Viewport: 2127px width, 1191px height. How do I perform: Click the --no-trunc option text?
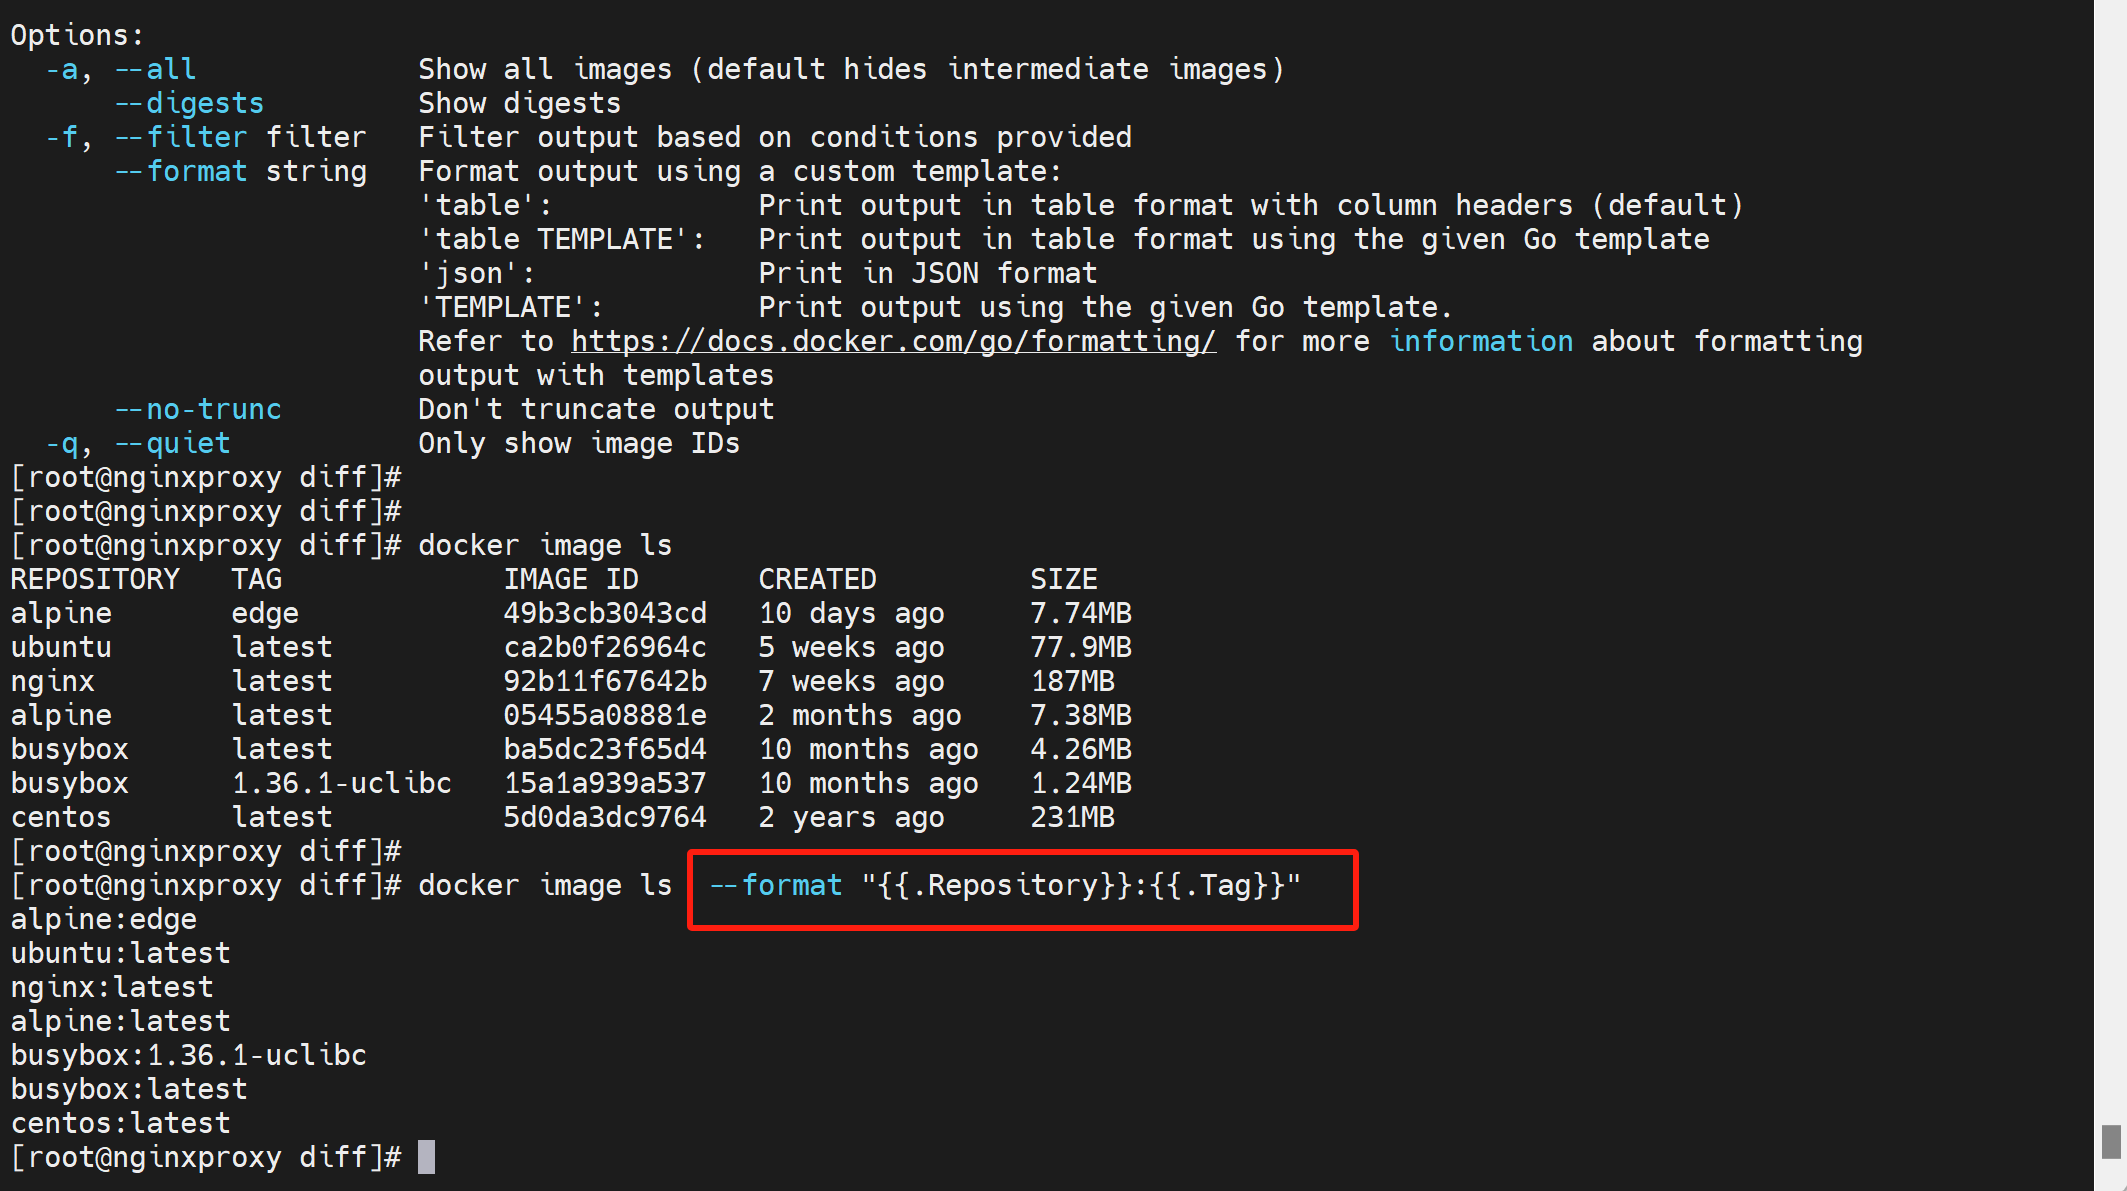[x=198, y=410]
